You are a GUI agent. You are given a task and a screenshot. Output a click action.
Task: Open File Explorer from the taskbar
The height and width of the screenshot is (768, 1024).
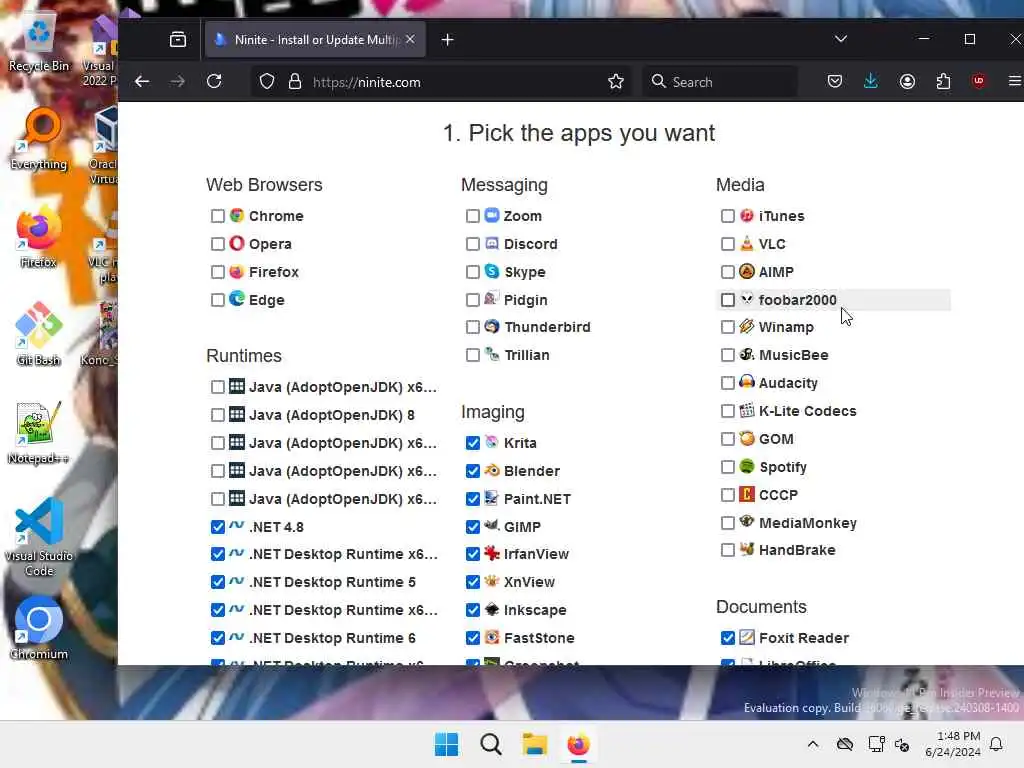(534, 744)
